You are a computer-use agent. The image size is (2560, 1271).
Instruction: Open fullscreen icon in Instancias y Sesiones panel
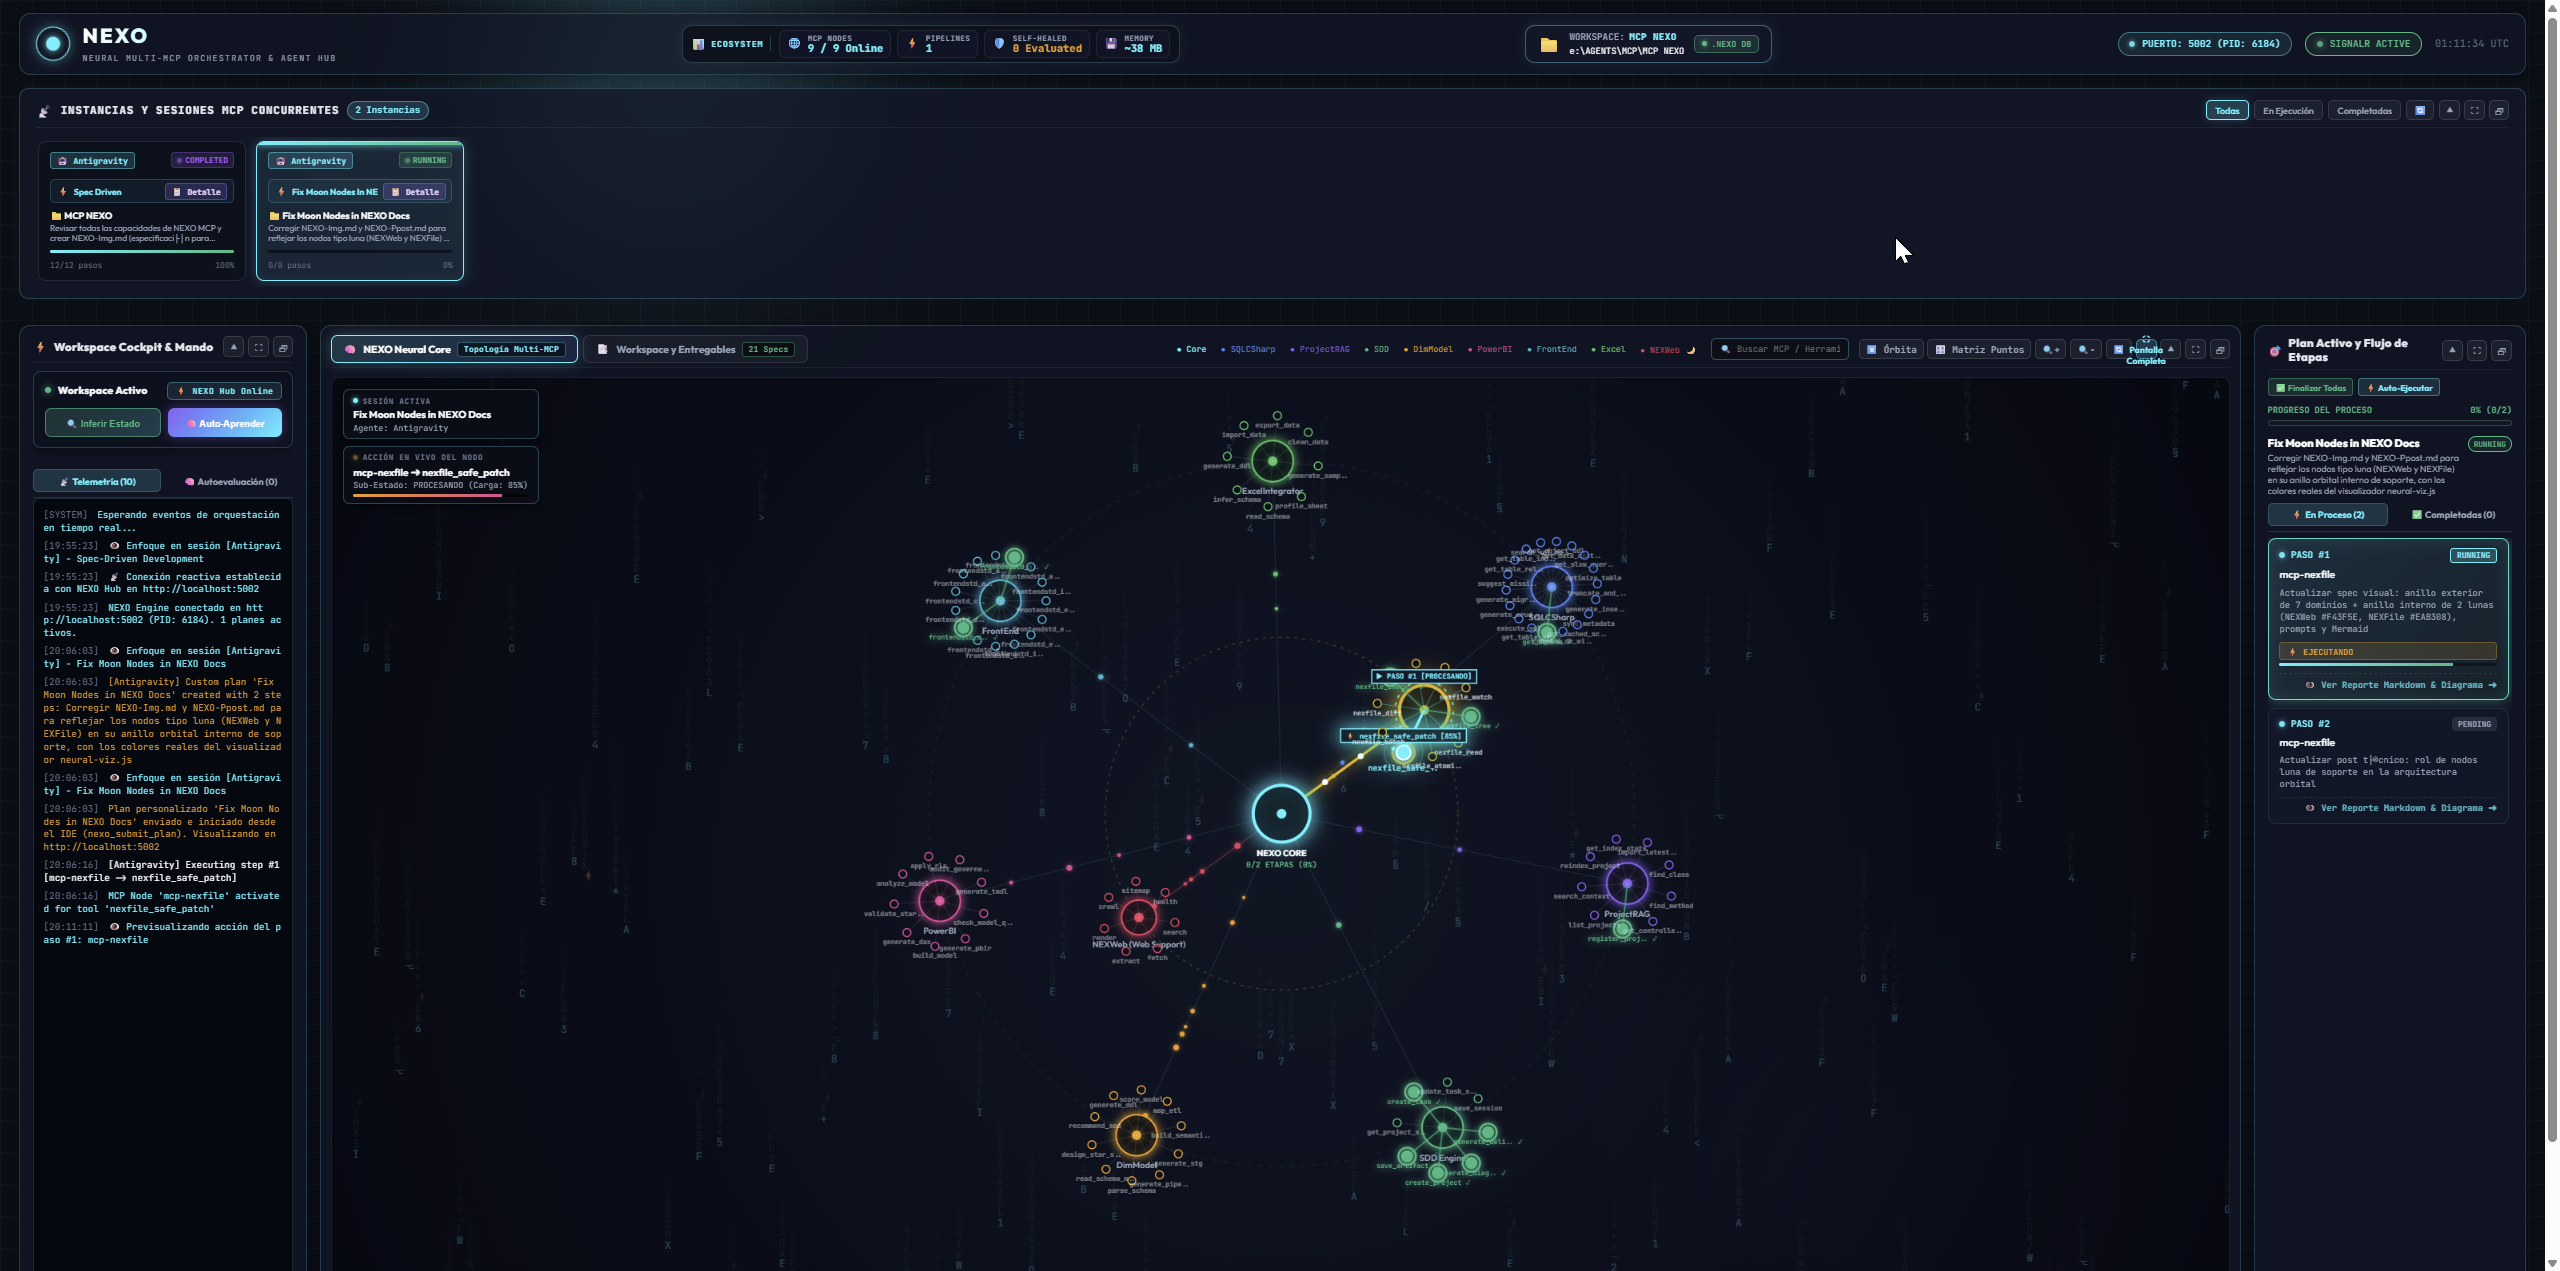point(2475,111)
